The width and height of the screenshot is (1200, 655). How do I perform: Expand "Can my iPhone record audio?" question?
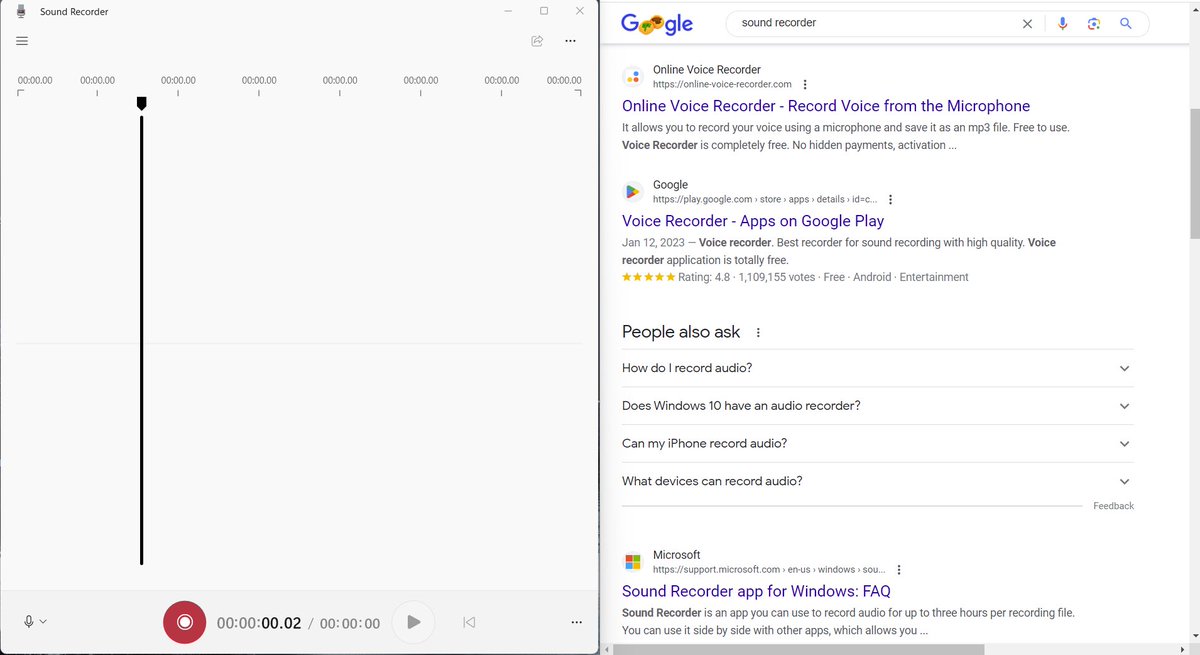(877, 443)
